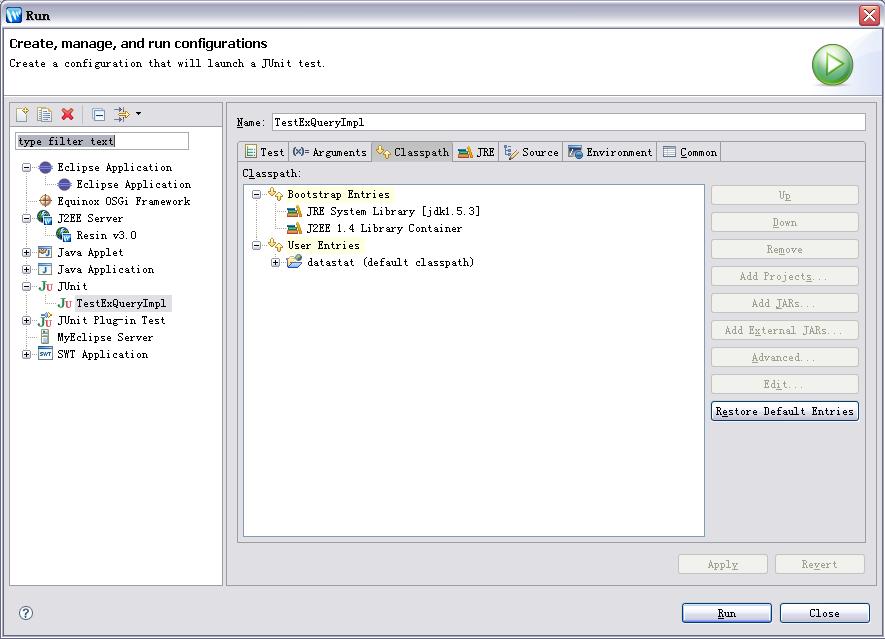
Task: Click the TestExQueryImpl JUnit icon
Action: coord(65,303)
